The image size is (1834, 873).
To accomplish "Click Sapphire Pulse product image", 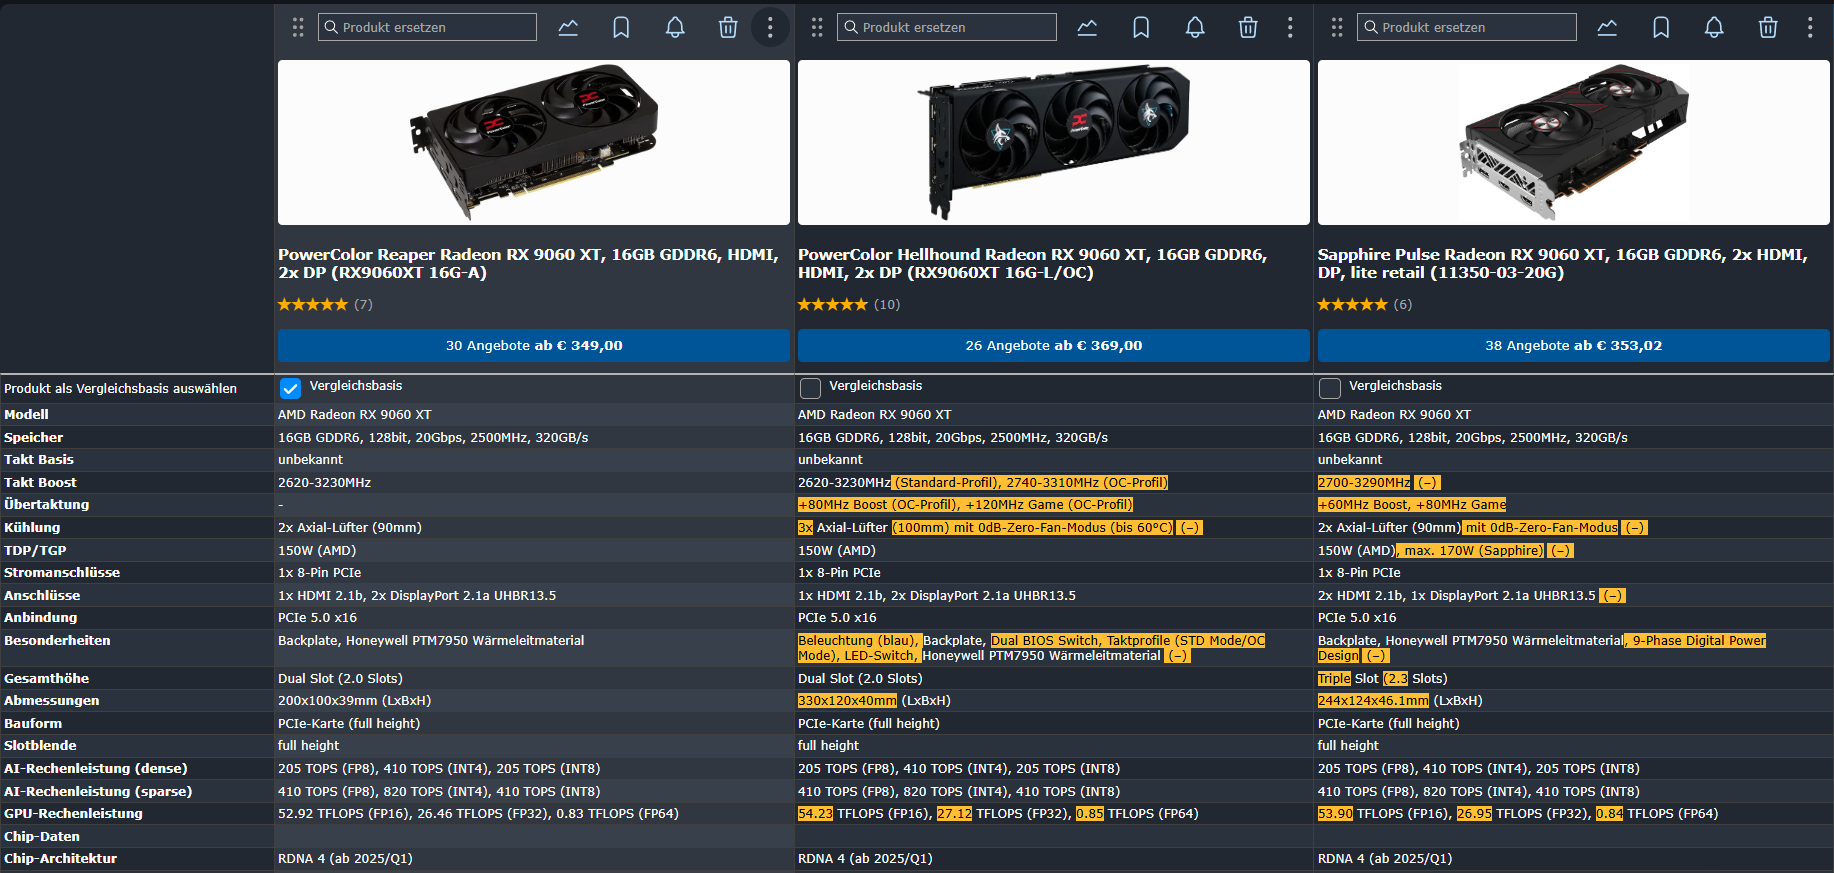I will coord(1574,142).
